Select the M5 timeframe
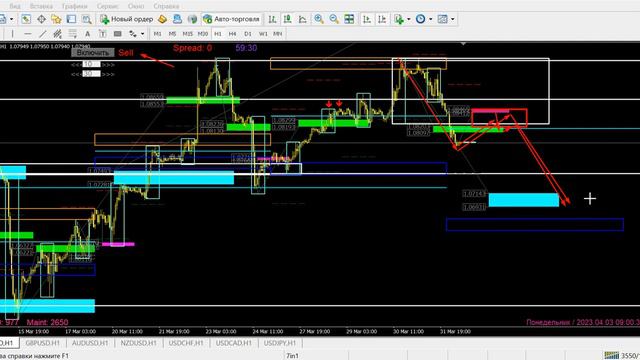The height and width of the screenshot is (360, 640). pos(172,34)
